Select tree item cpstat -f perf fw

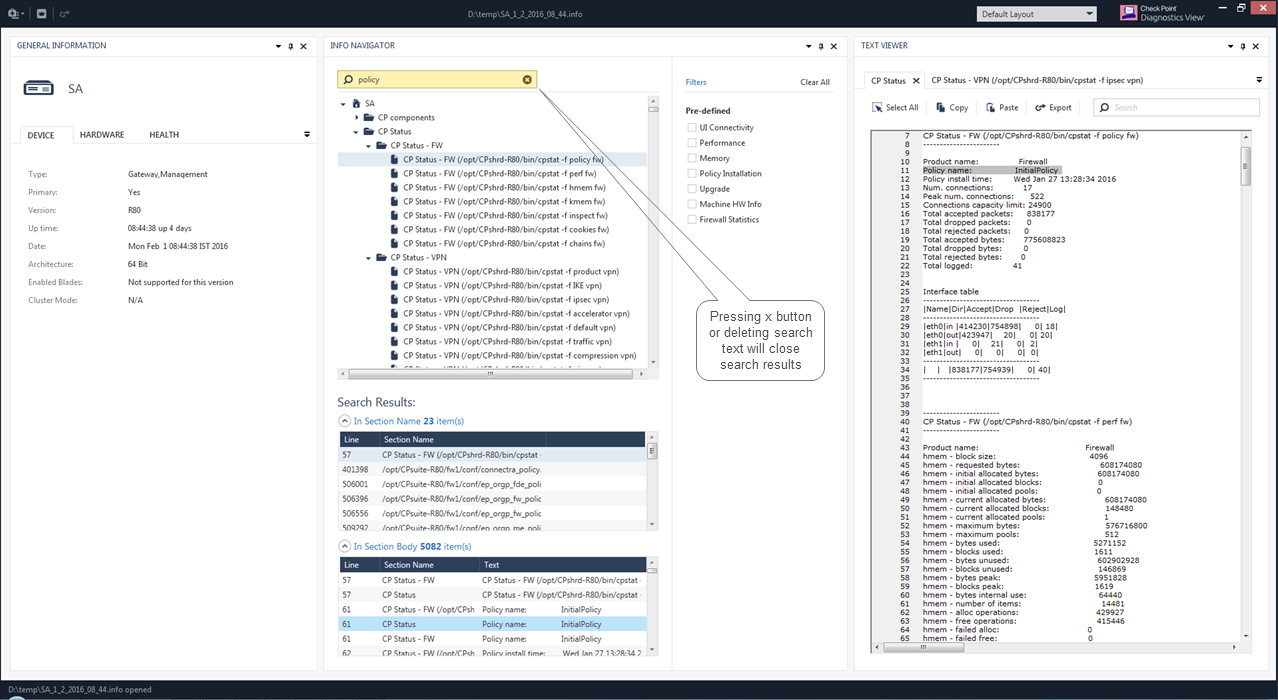tap(499, 174)
